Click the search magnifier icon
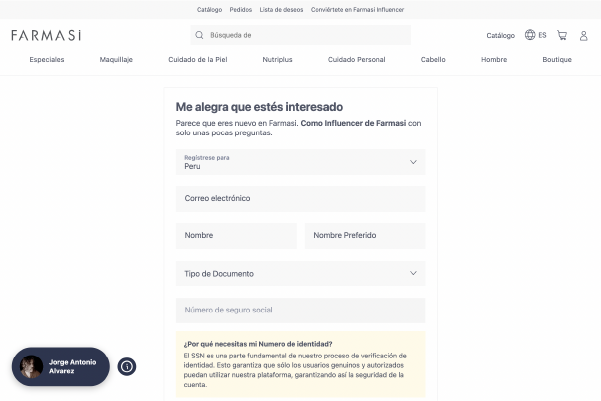 click(199, 35)
